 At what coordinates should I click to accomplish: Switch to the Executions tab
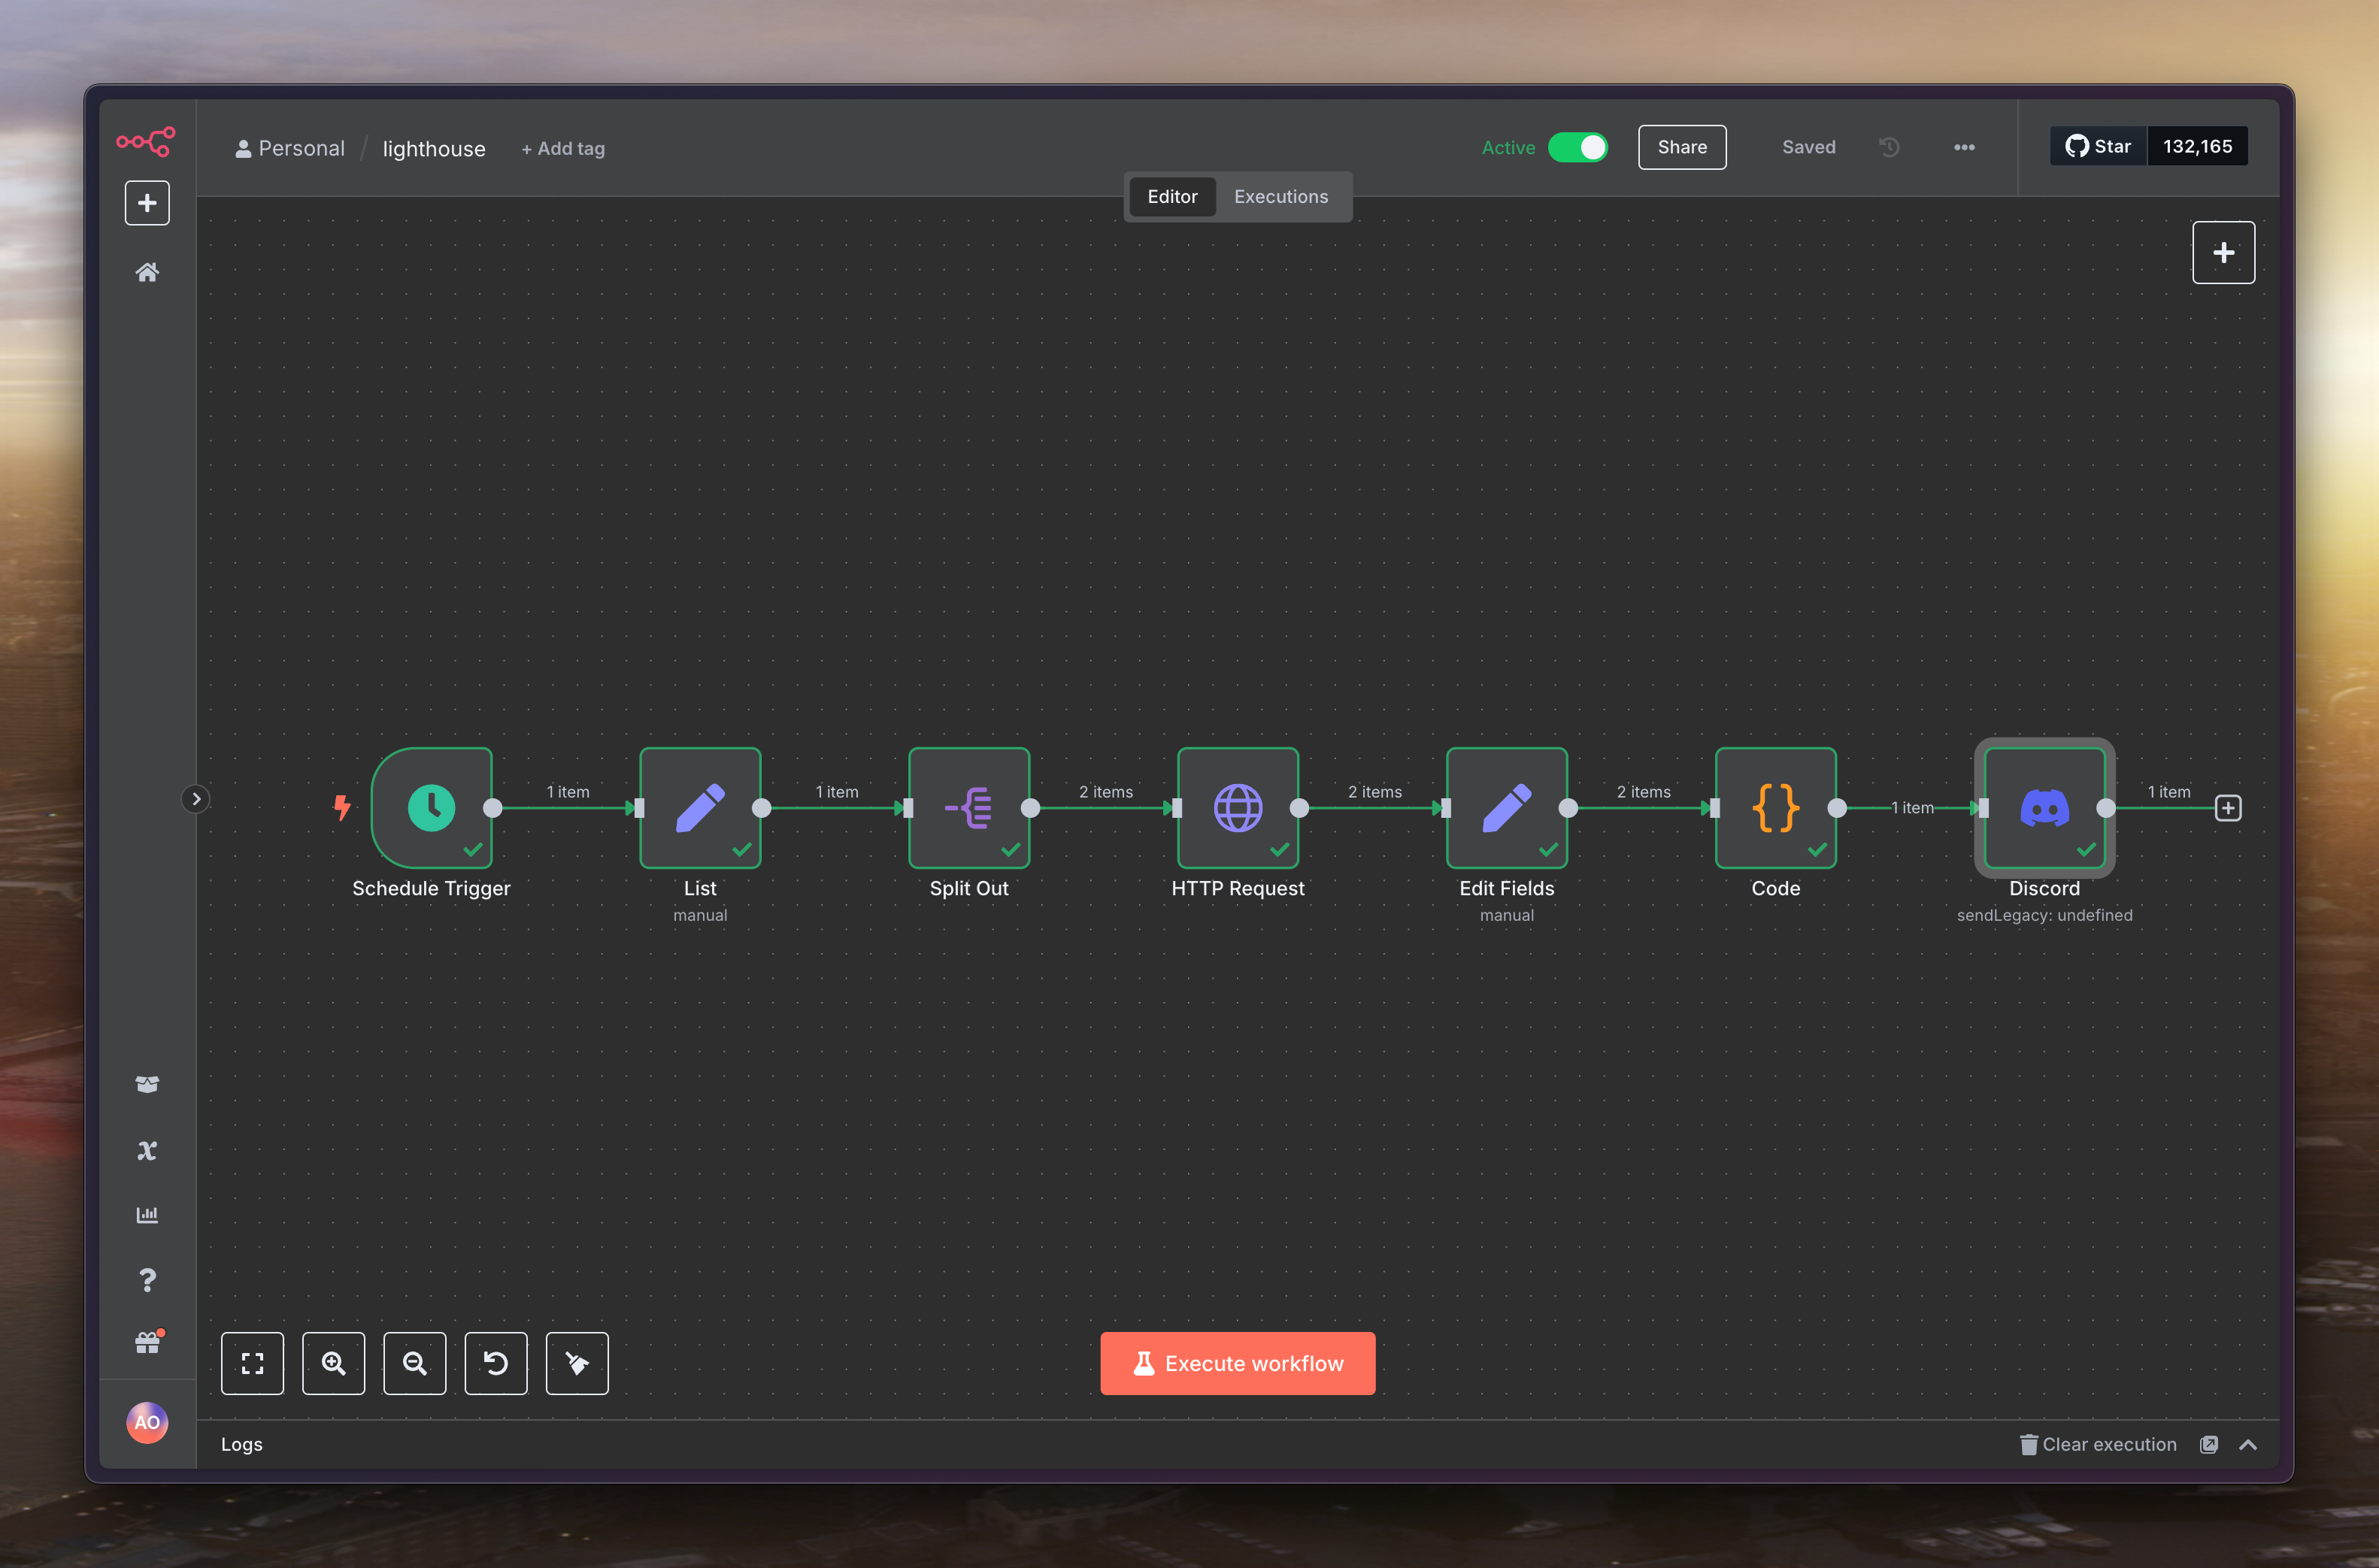coord(1280,197)
